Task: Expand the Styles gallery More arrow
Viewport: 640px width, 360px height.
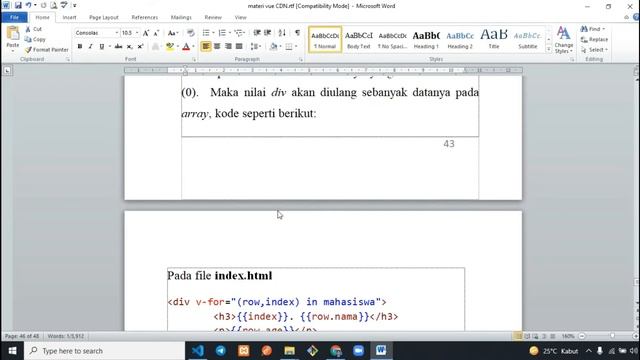Action: point(549,50)
